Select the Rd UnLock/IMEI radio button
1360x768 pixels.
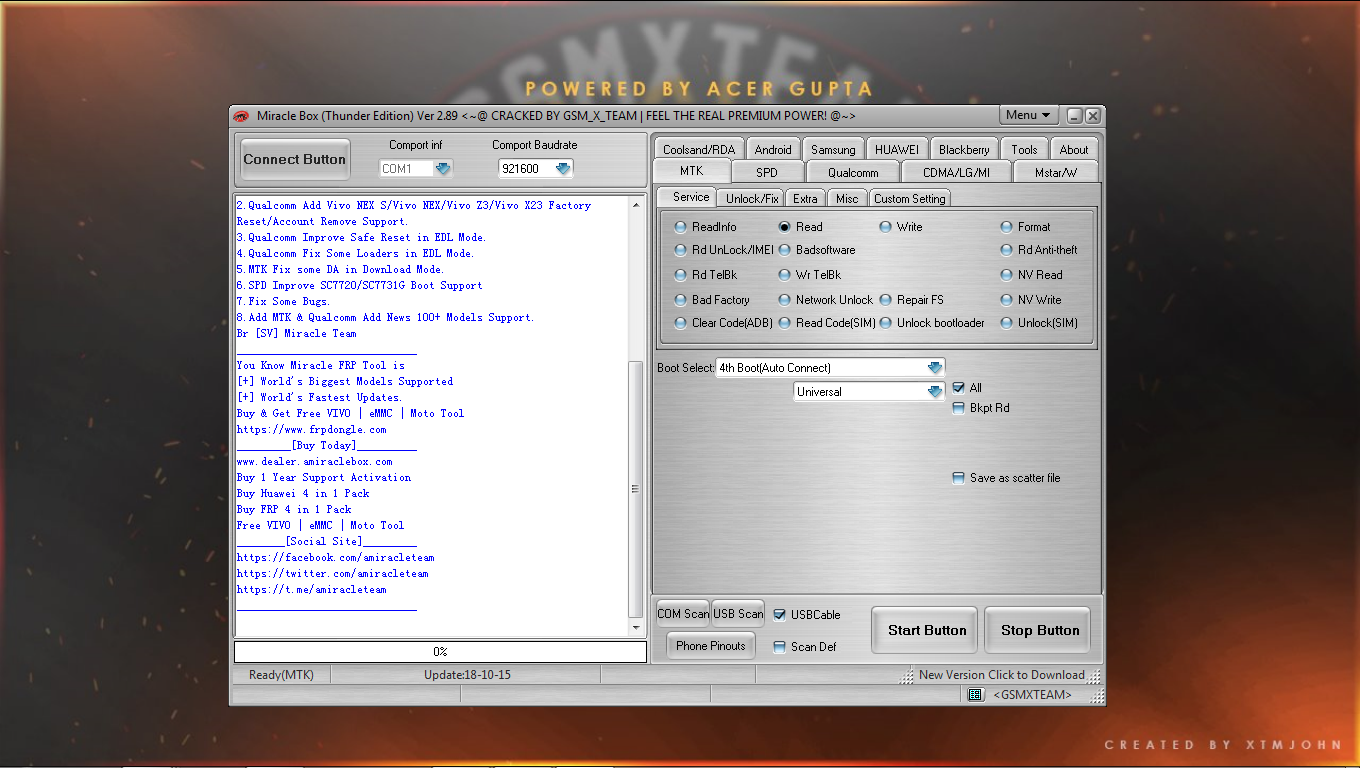tap(681, 250)
